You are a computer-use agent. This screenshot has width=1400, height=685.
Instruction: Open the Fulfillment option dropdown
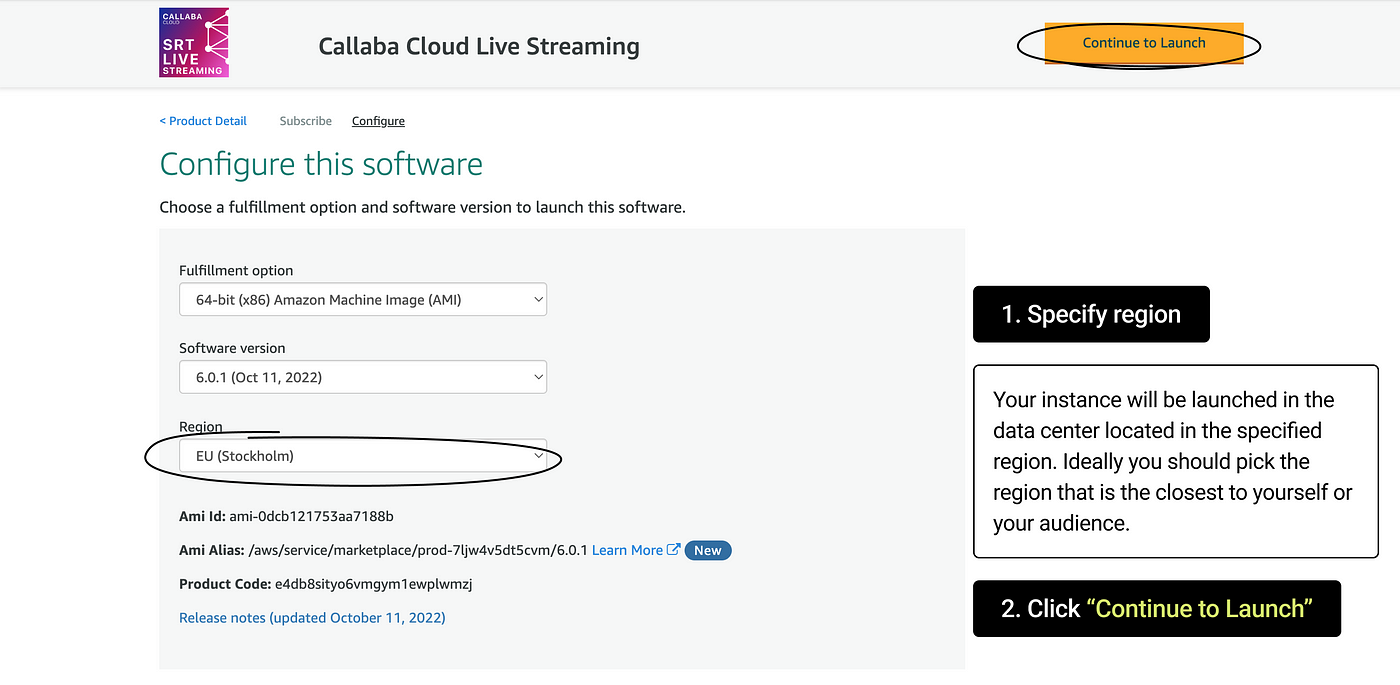(x=363, y=299)
